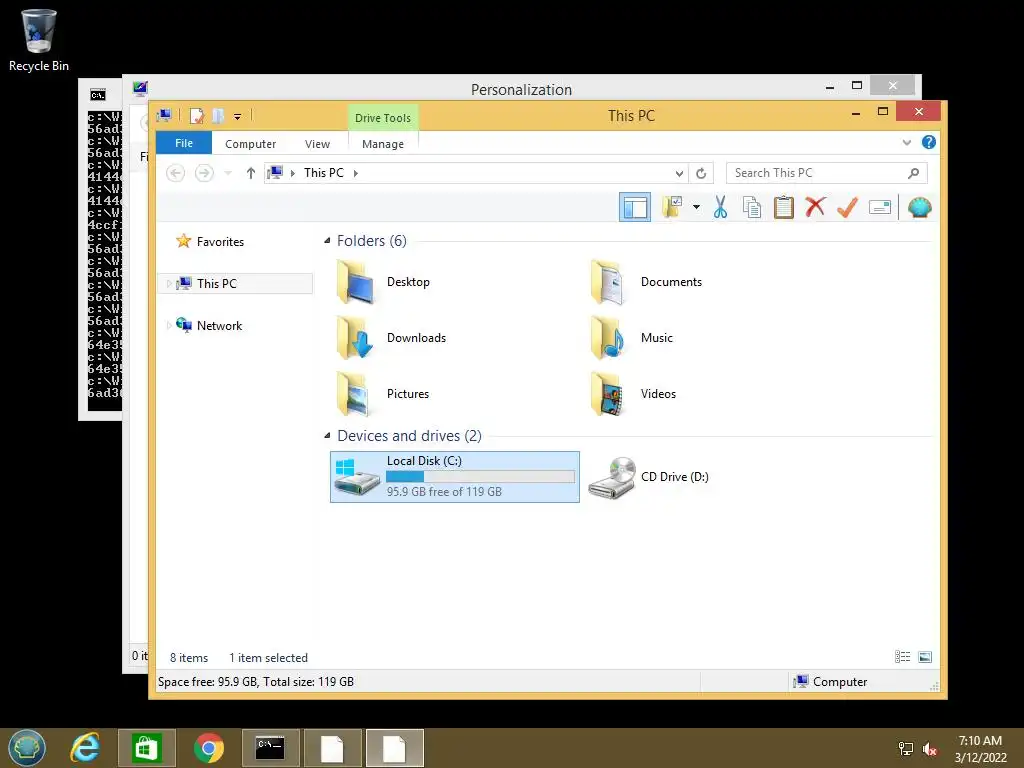
Task: Click the muted volume tray icon
Action: 930,749
